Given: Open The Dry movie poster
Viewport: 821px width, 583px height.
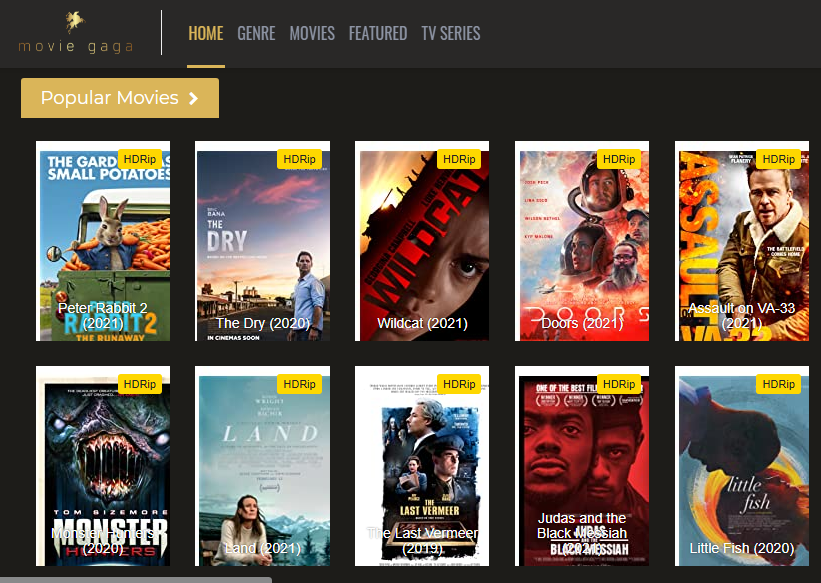Looking at the screenshot, I should (x=262, y=241).
